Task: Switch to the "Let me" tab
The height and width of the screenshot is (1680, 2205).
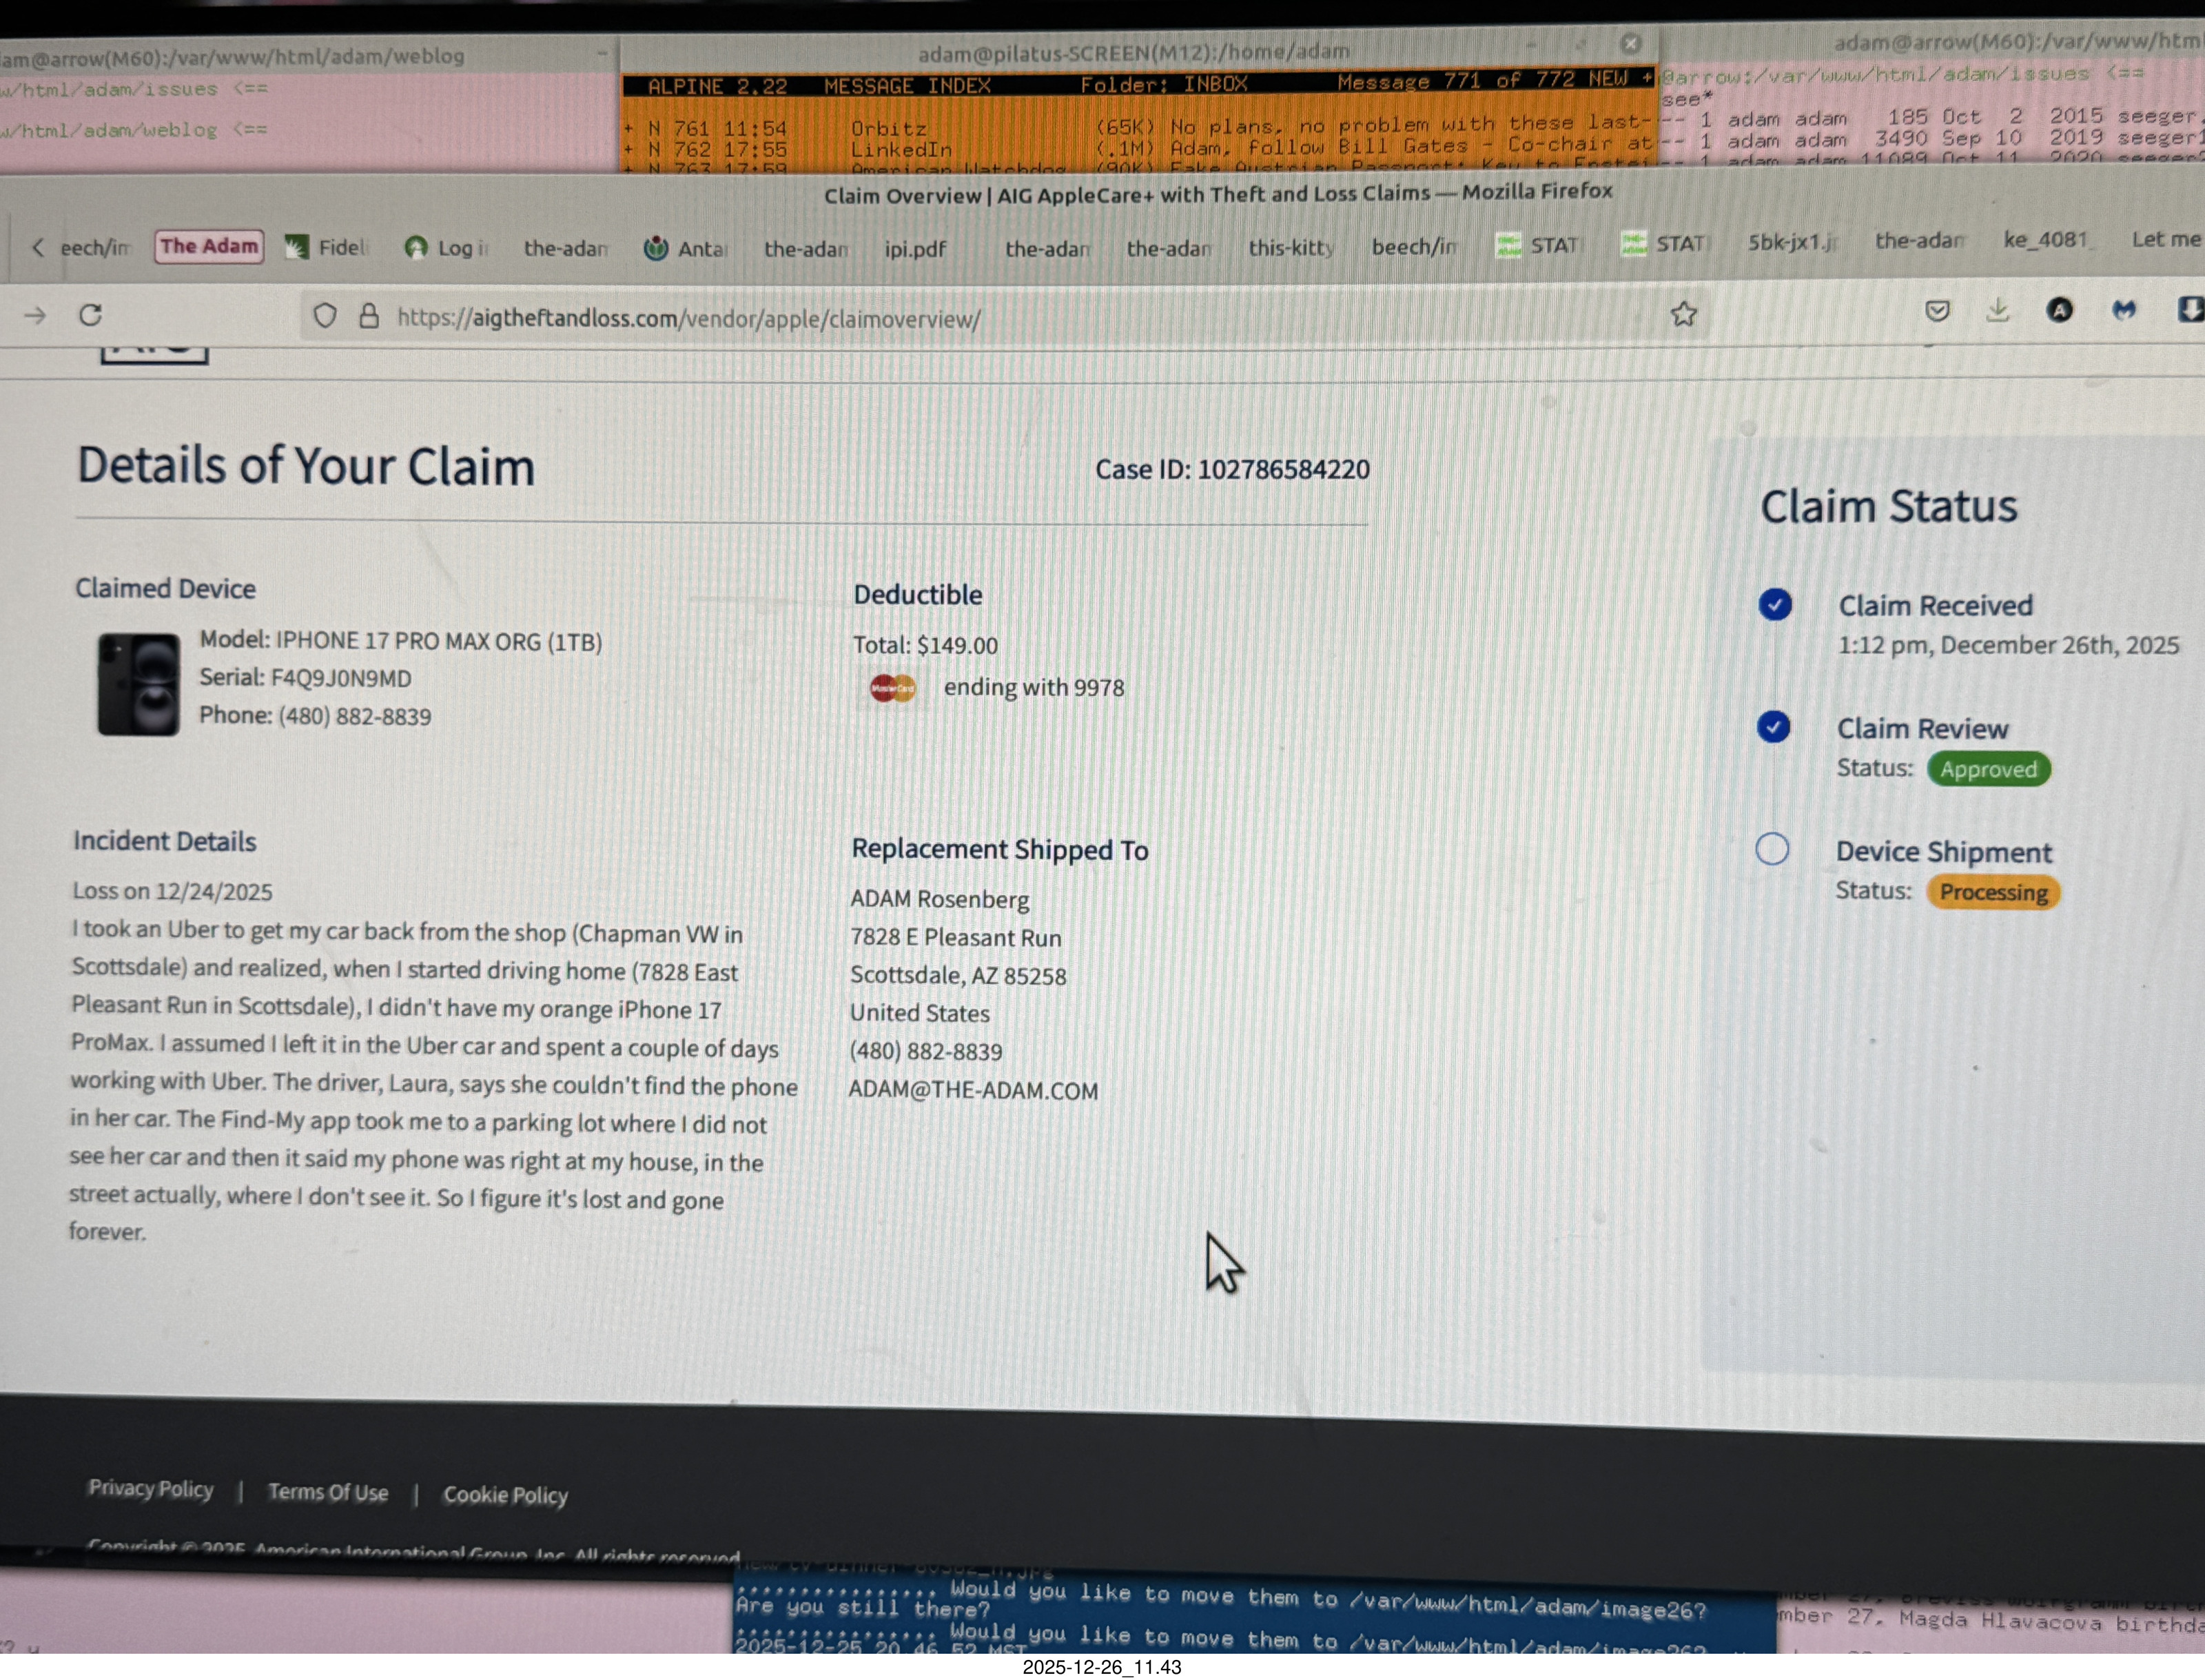Action: (2166, 239)
